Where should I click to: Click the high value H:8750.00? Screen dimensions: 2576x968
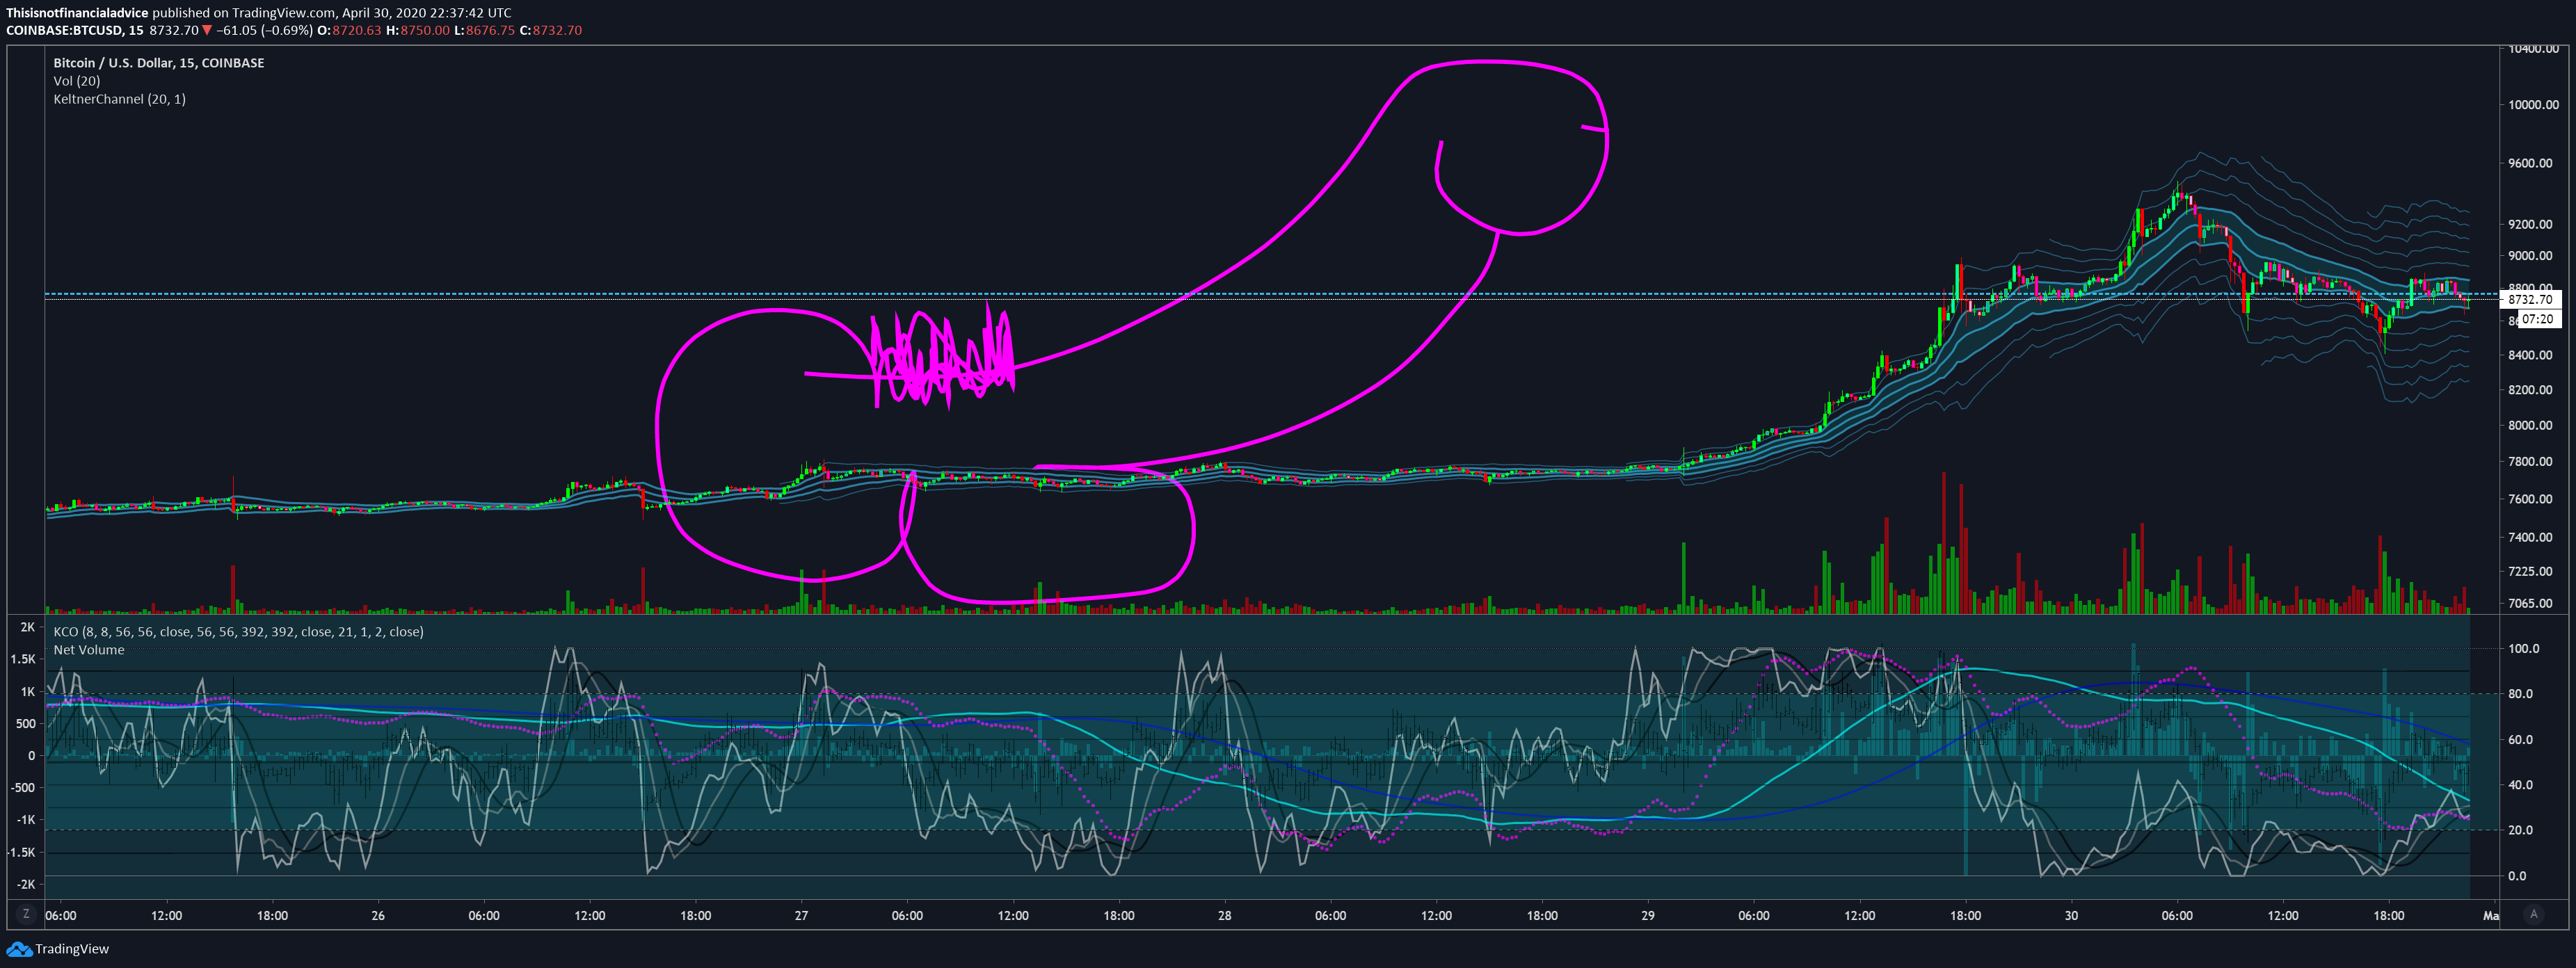(x=418, y=30)
